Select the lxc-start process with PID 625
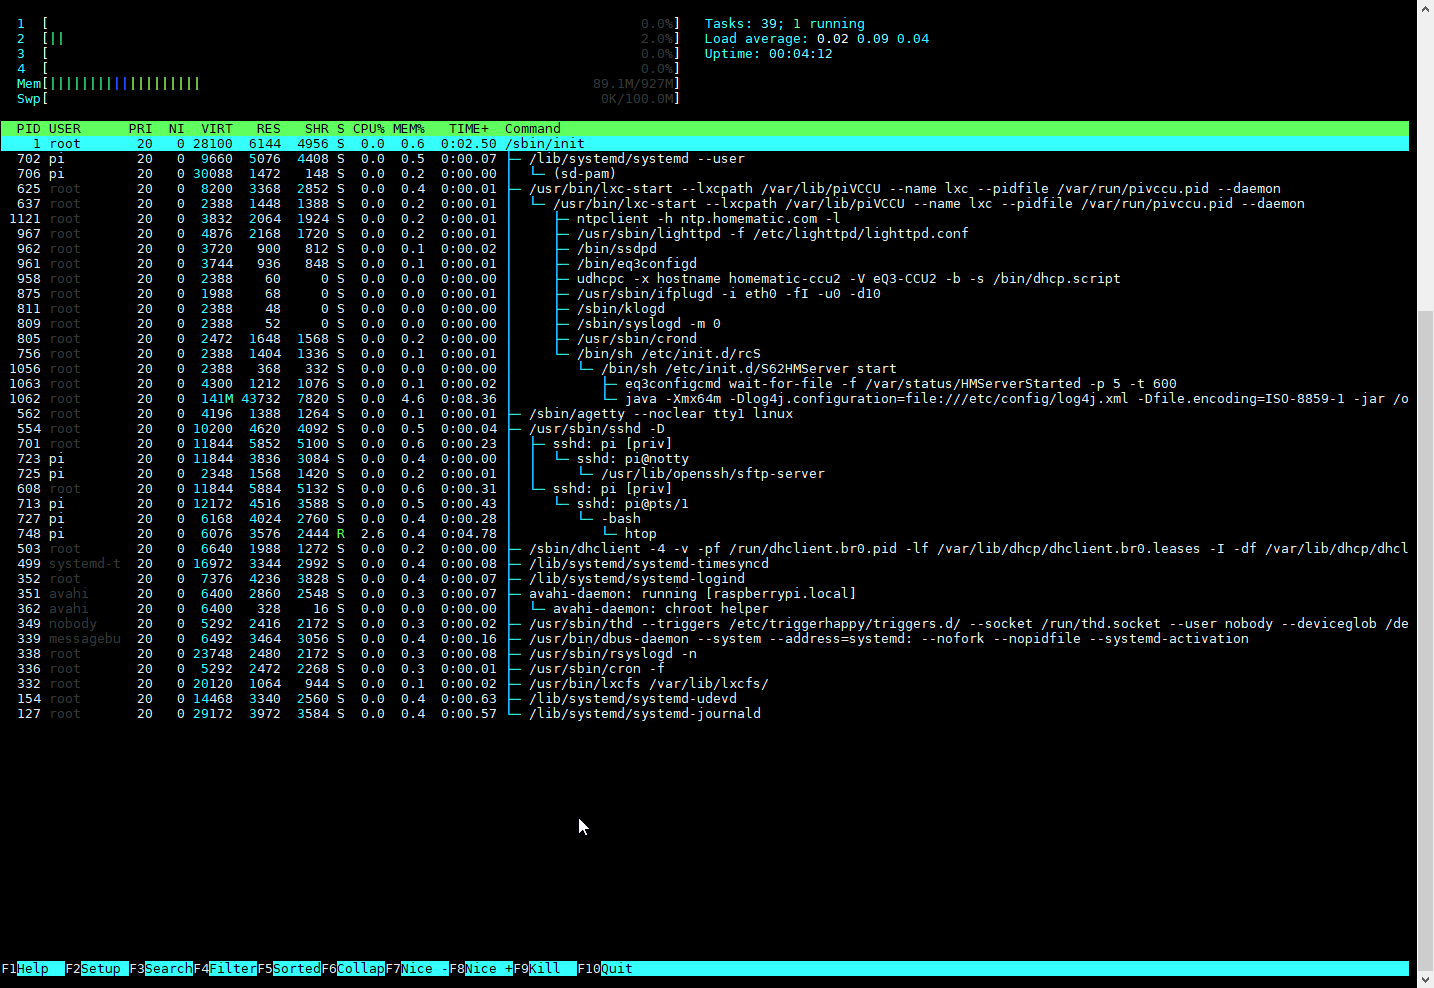 coord(705,189)
